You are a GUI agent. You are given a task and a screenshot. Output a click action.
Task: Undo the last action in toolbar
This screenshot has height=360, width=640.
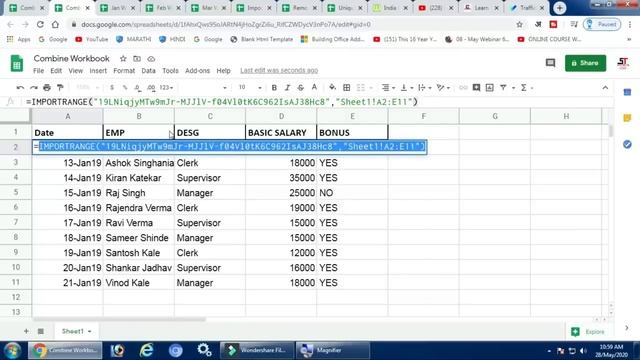[20, 88]
